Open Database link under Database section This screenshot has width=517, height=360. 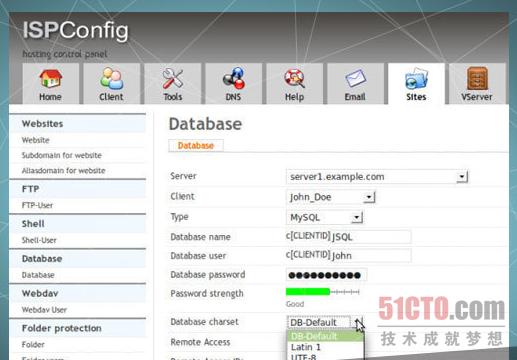tap(38, 275)
